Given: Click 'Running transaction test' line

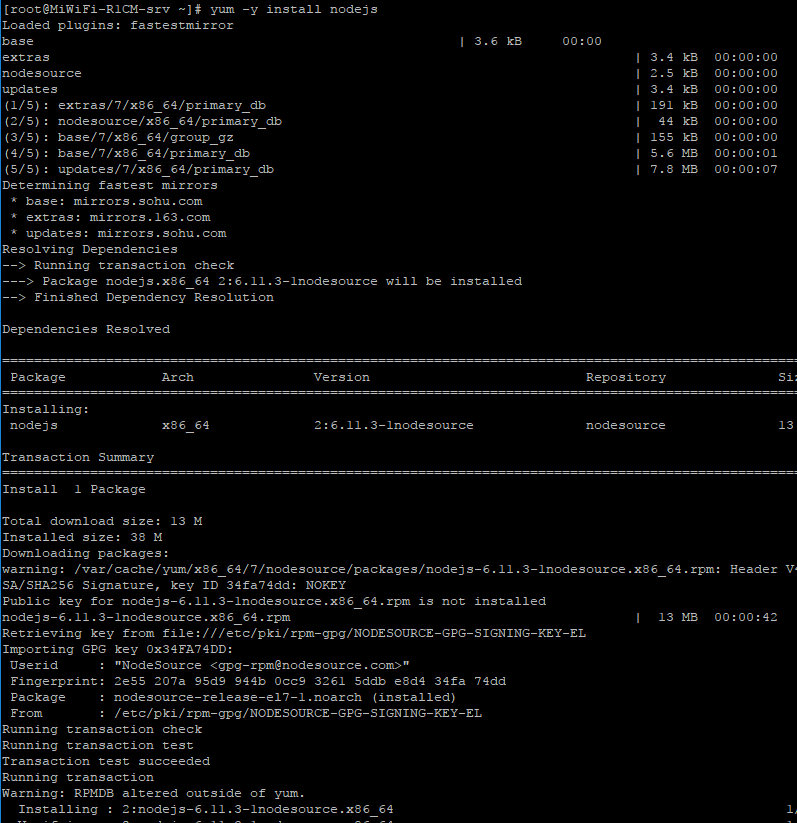Looking at the screenshot, I should coord(98,746).
